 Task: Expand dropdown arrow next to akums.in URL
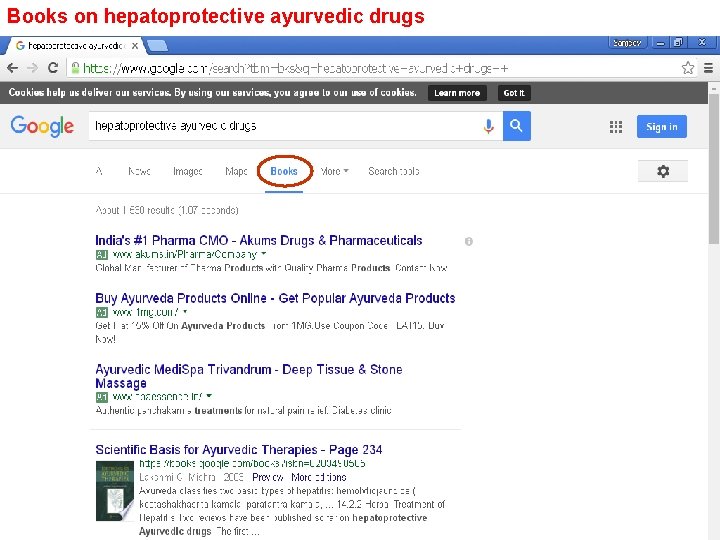click(x=264, y=253)
